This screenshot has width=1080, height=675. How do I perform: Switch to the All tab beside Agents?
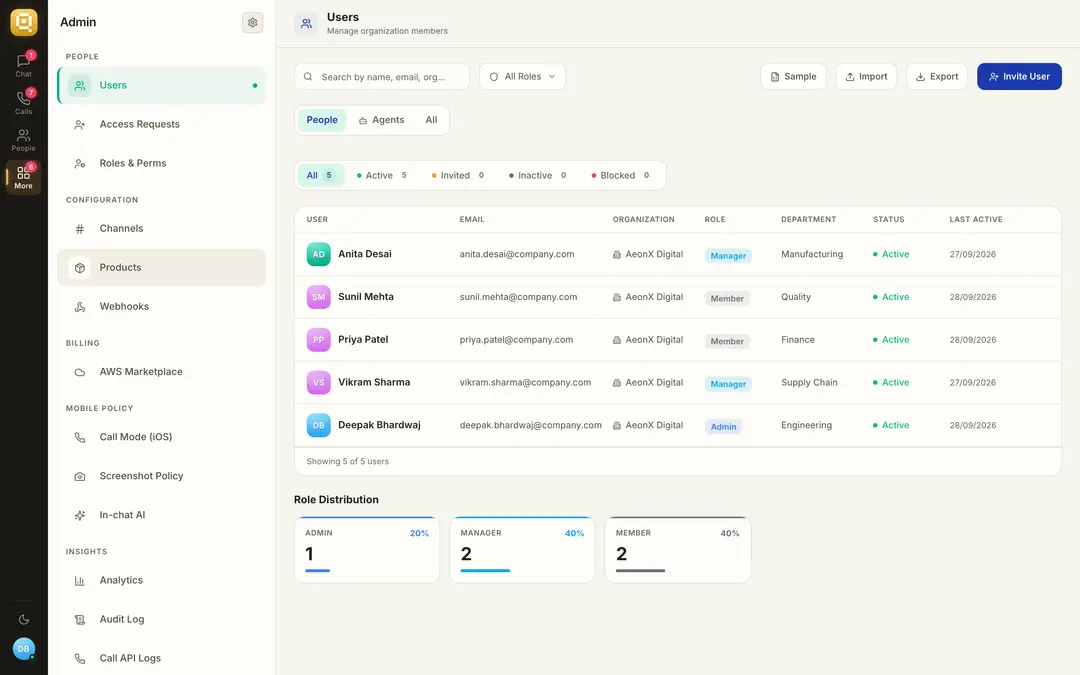431,120
